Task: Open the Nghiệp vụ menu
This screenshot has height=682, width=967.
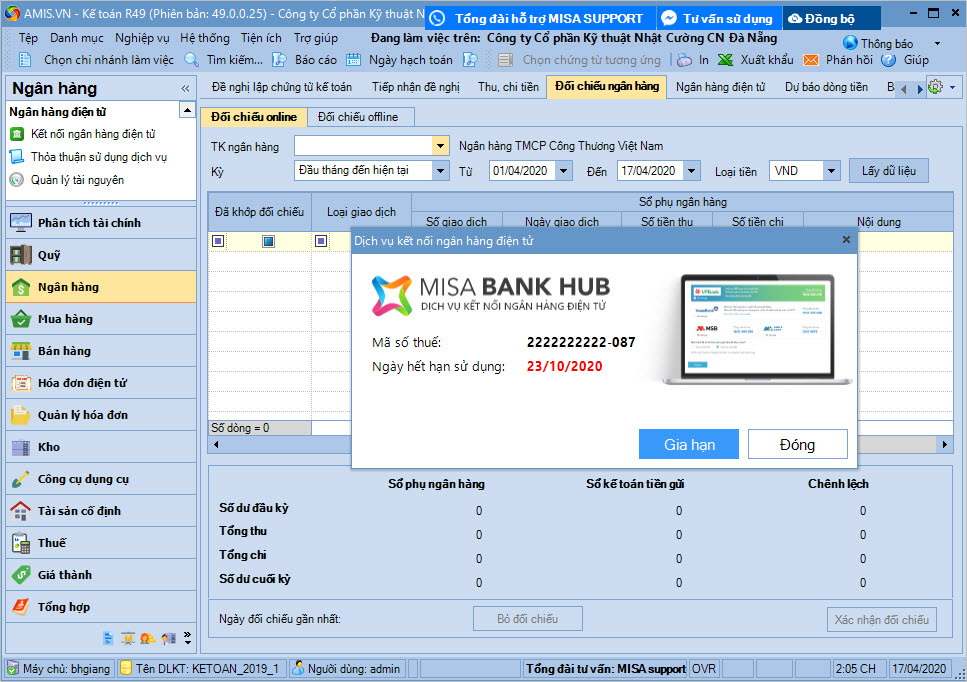Action: (x=142, y=38)
